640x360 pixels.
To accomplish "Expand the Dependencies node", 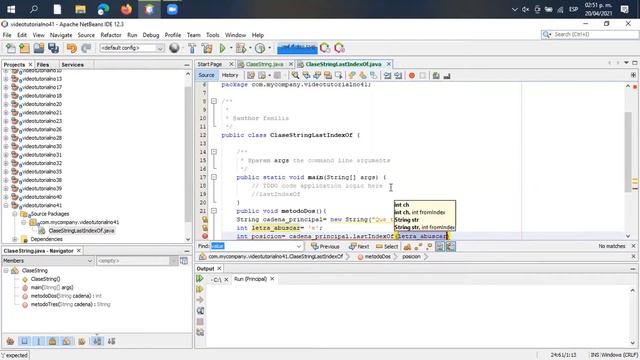I will click(x=15, y=239).
